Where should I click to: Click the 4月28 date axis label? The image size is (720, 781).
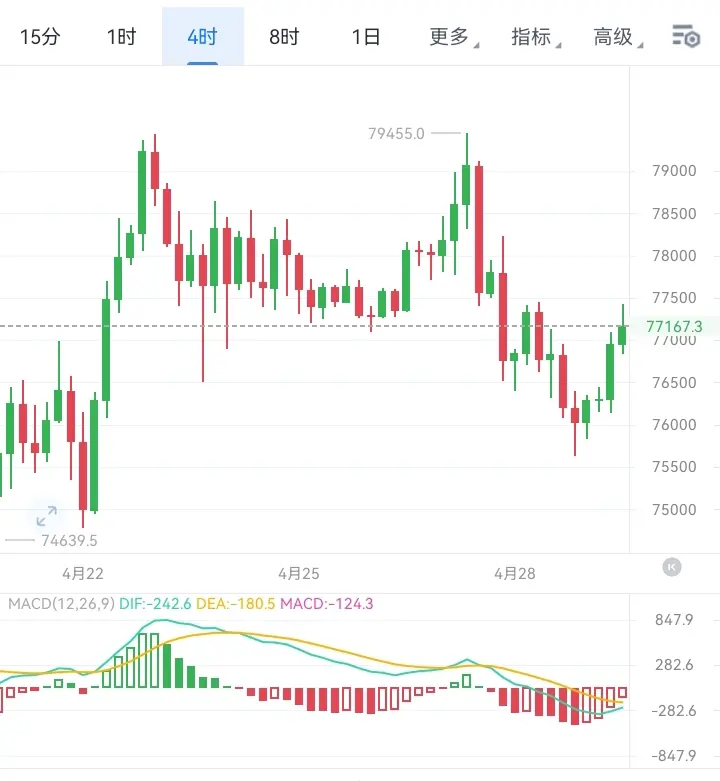tap(515, 574)
